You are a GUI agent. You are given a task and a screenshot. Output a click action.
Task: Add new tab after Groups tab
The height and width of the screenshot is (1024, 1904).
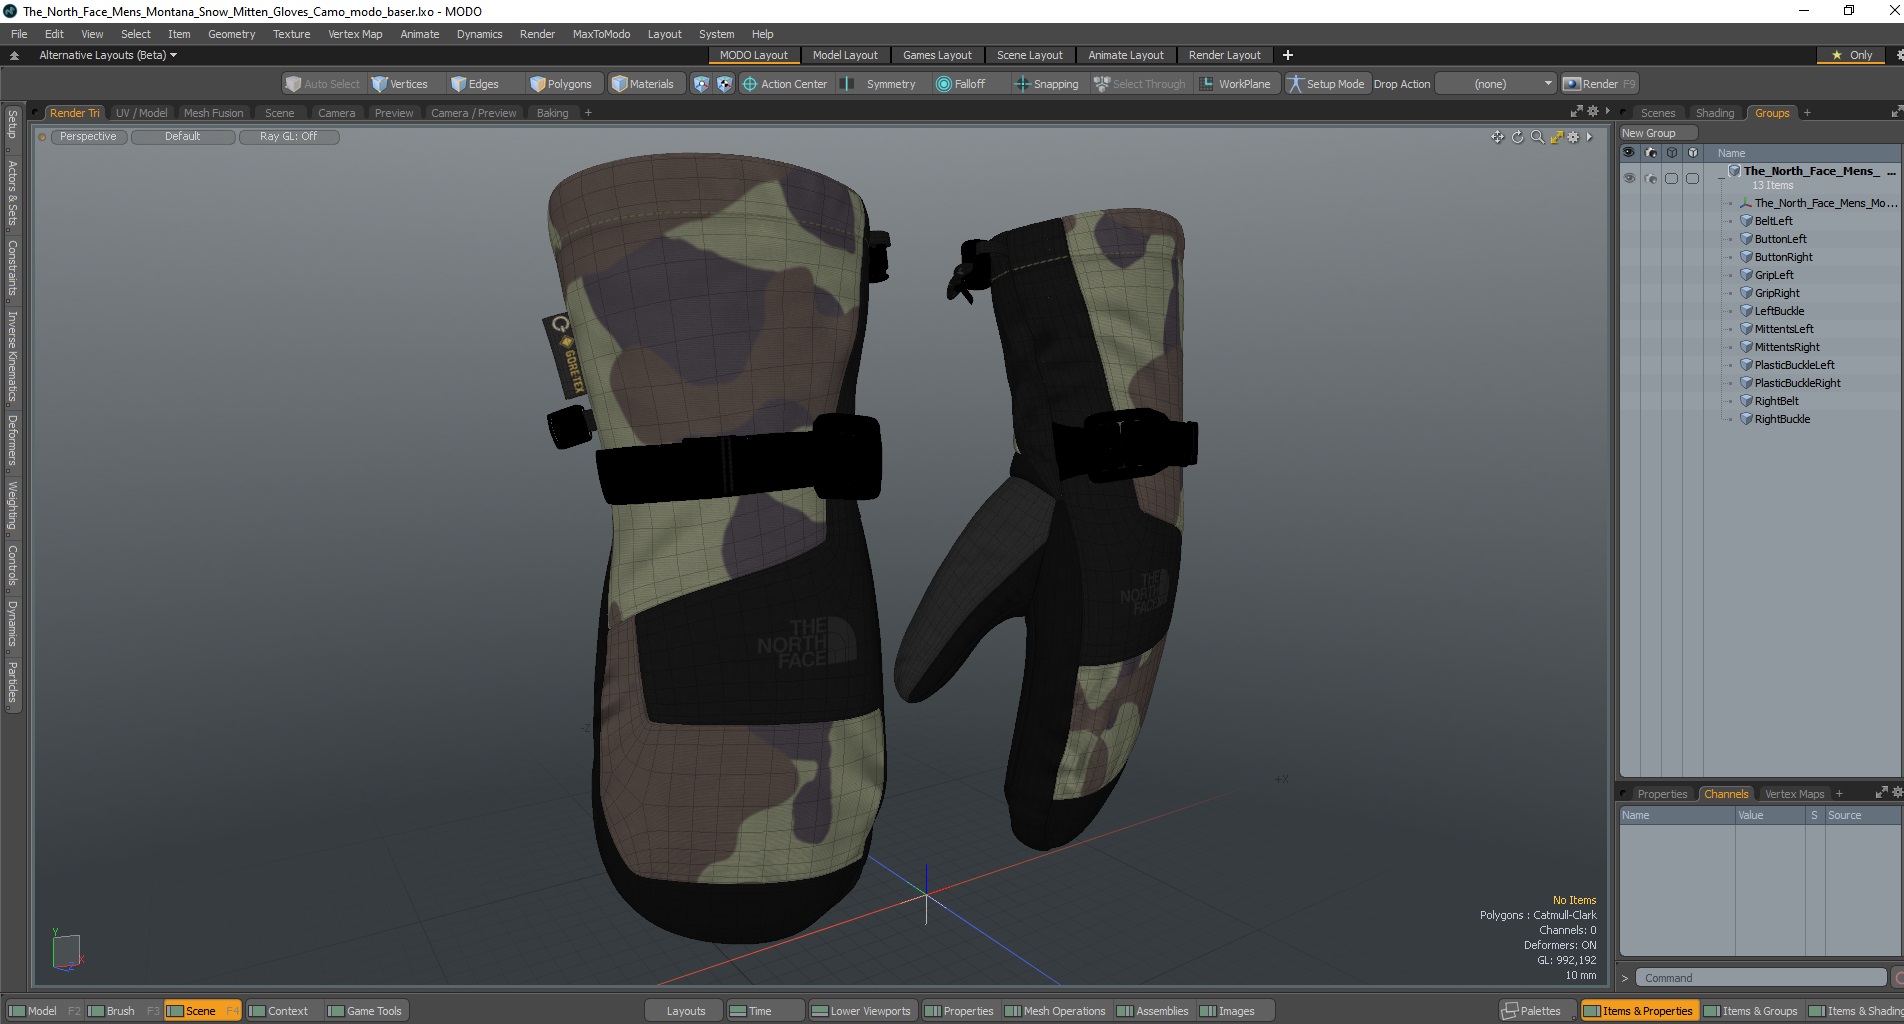tap(1807, 113)
